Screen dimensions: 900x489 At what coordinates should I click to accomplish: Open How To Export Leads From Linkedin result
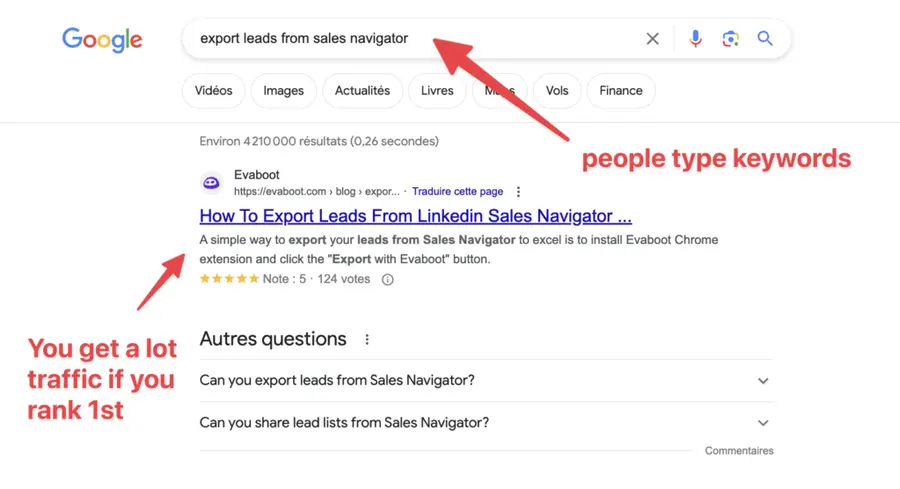[416, 216]
